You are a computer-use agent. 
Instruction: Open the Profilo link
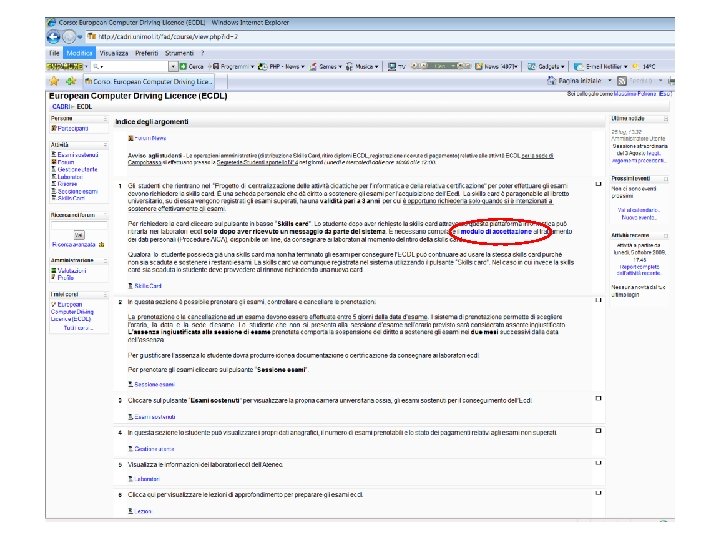pos(65,278)
